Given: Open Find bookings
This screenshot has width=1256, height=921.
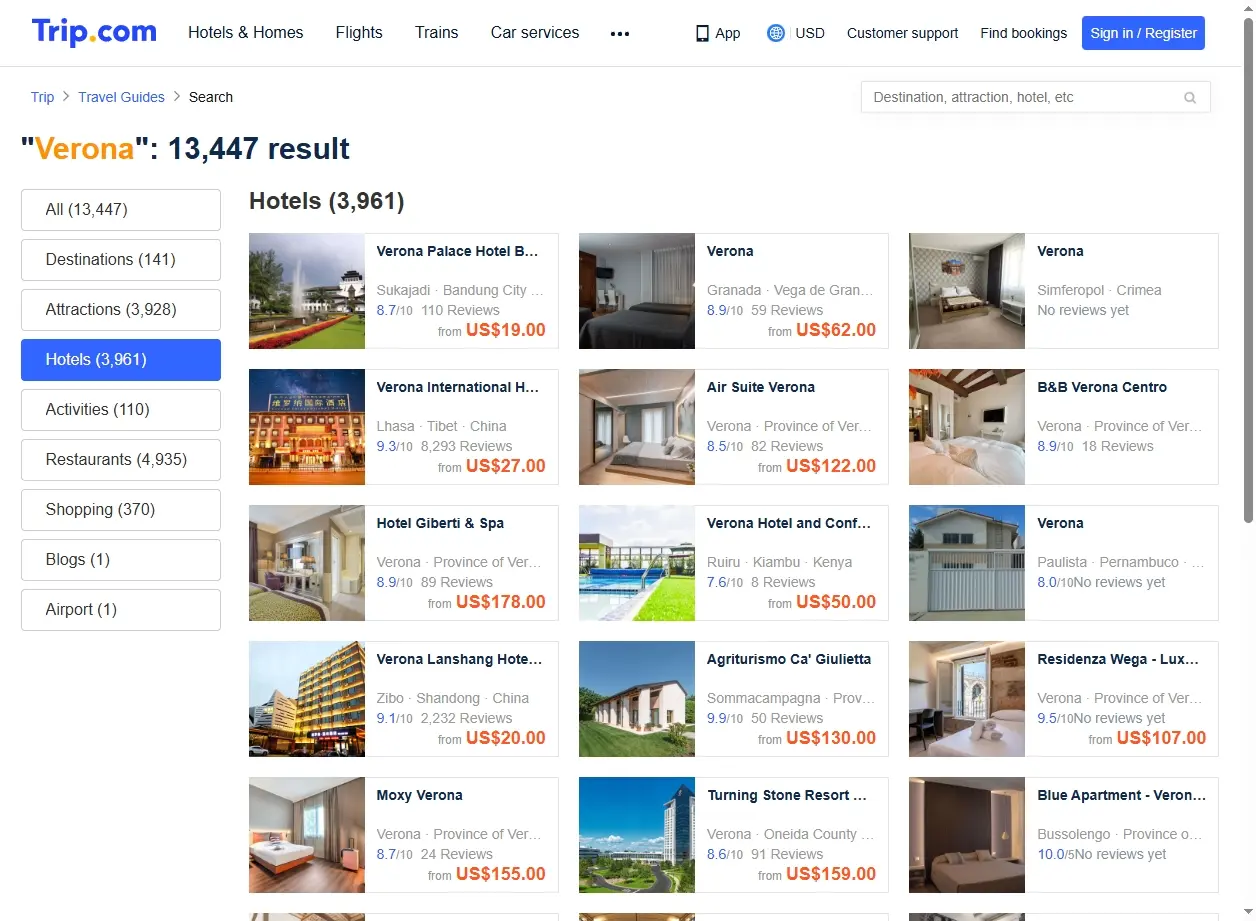Looking at the screenshot, I should (x=1024, y=33).
